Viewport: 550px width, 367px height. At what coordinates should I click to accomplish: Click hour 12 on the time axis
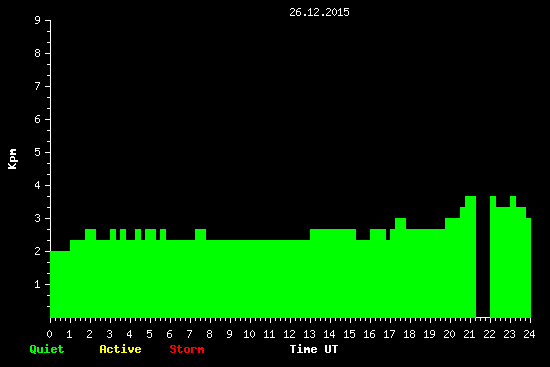(x=289, y=334)
